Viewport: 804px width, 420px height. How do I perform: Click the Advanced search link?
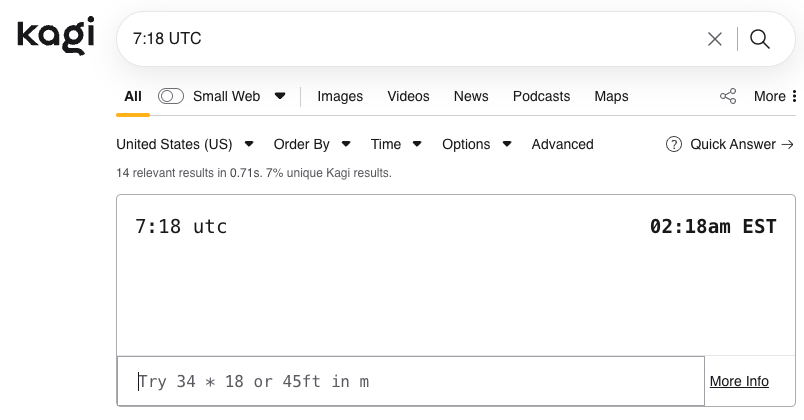point(562,144)
